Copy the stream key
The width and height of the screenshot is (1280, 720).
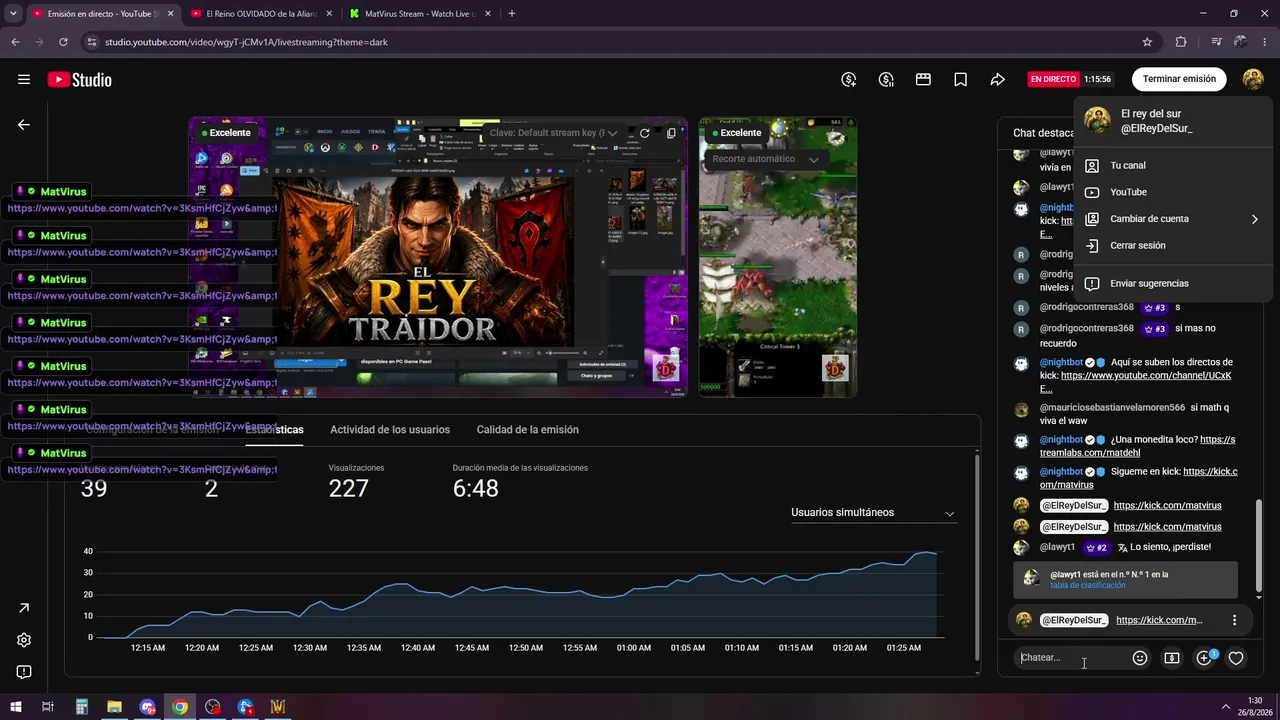671,133
